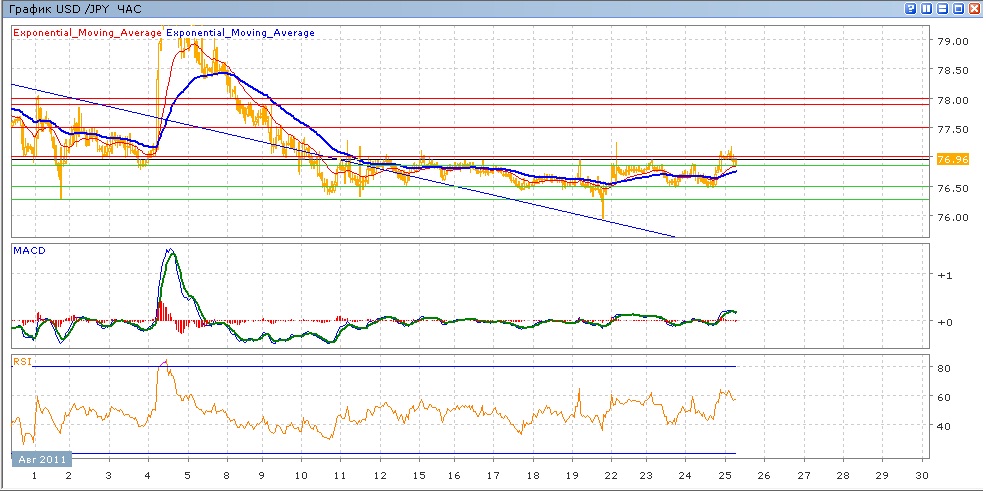Click day 4 on the time axis
The height and width of the screenshot is (491, 986).
pyautogui.click(x=146, y=476)
